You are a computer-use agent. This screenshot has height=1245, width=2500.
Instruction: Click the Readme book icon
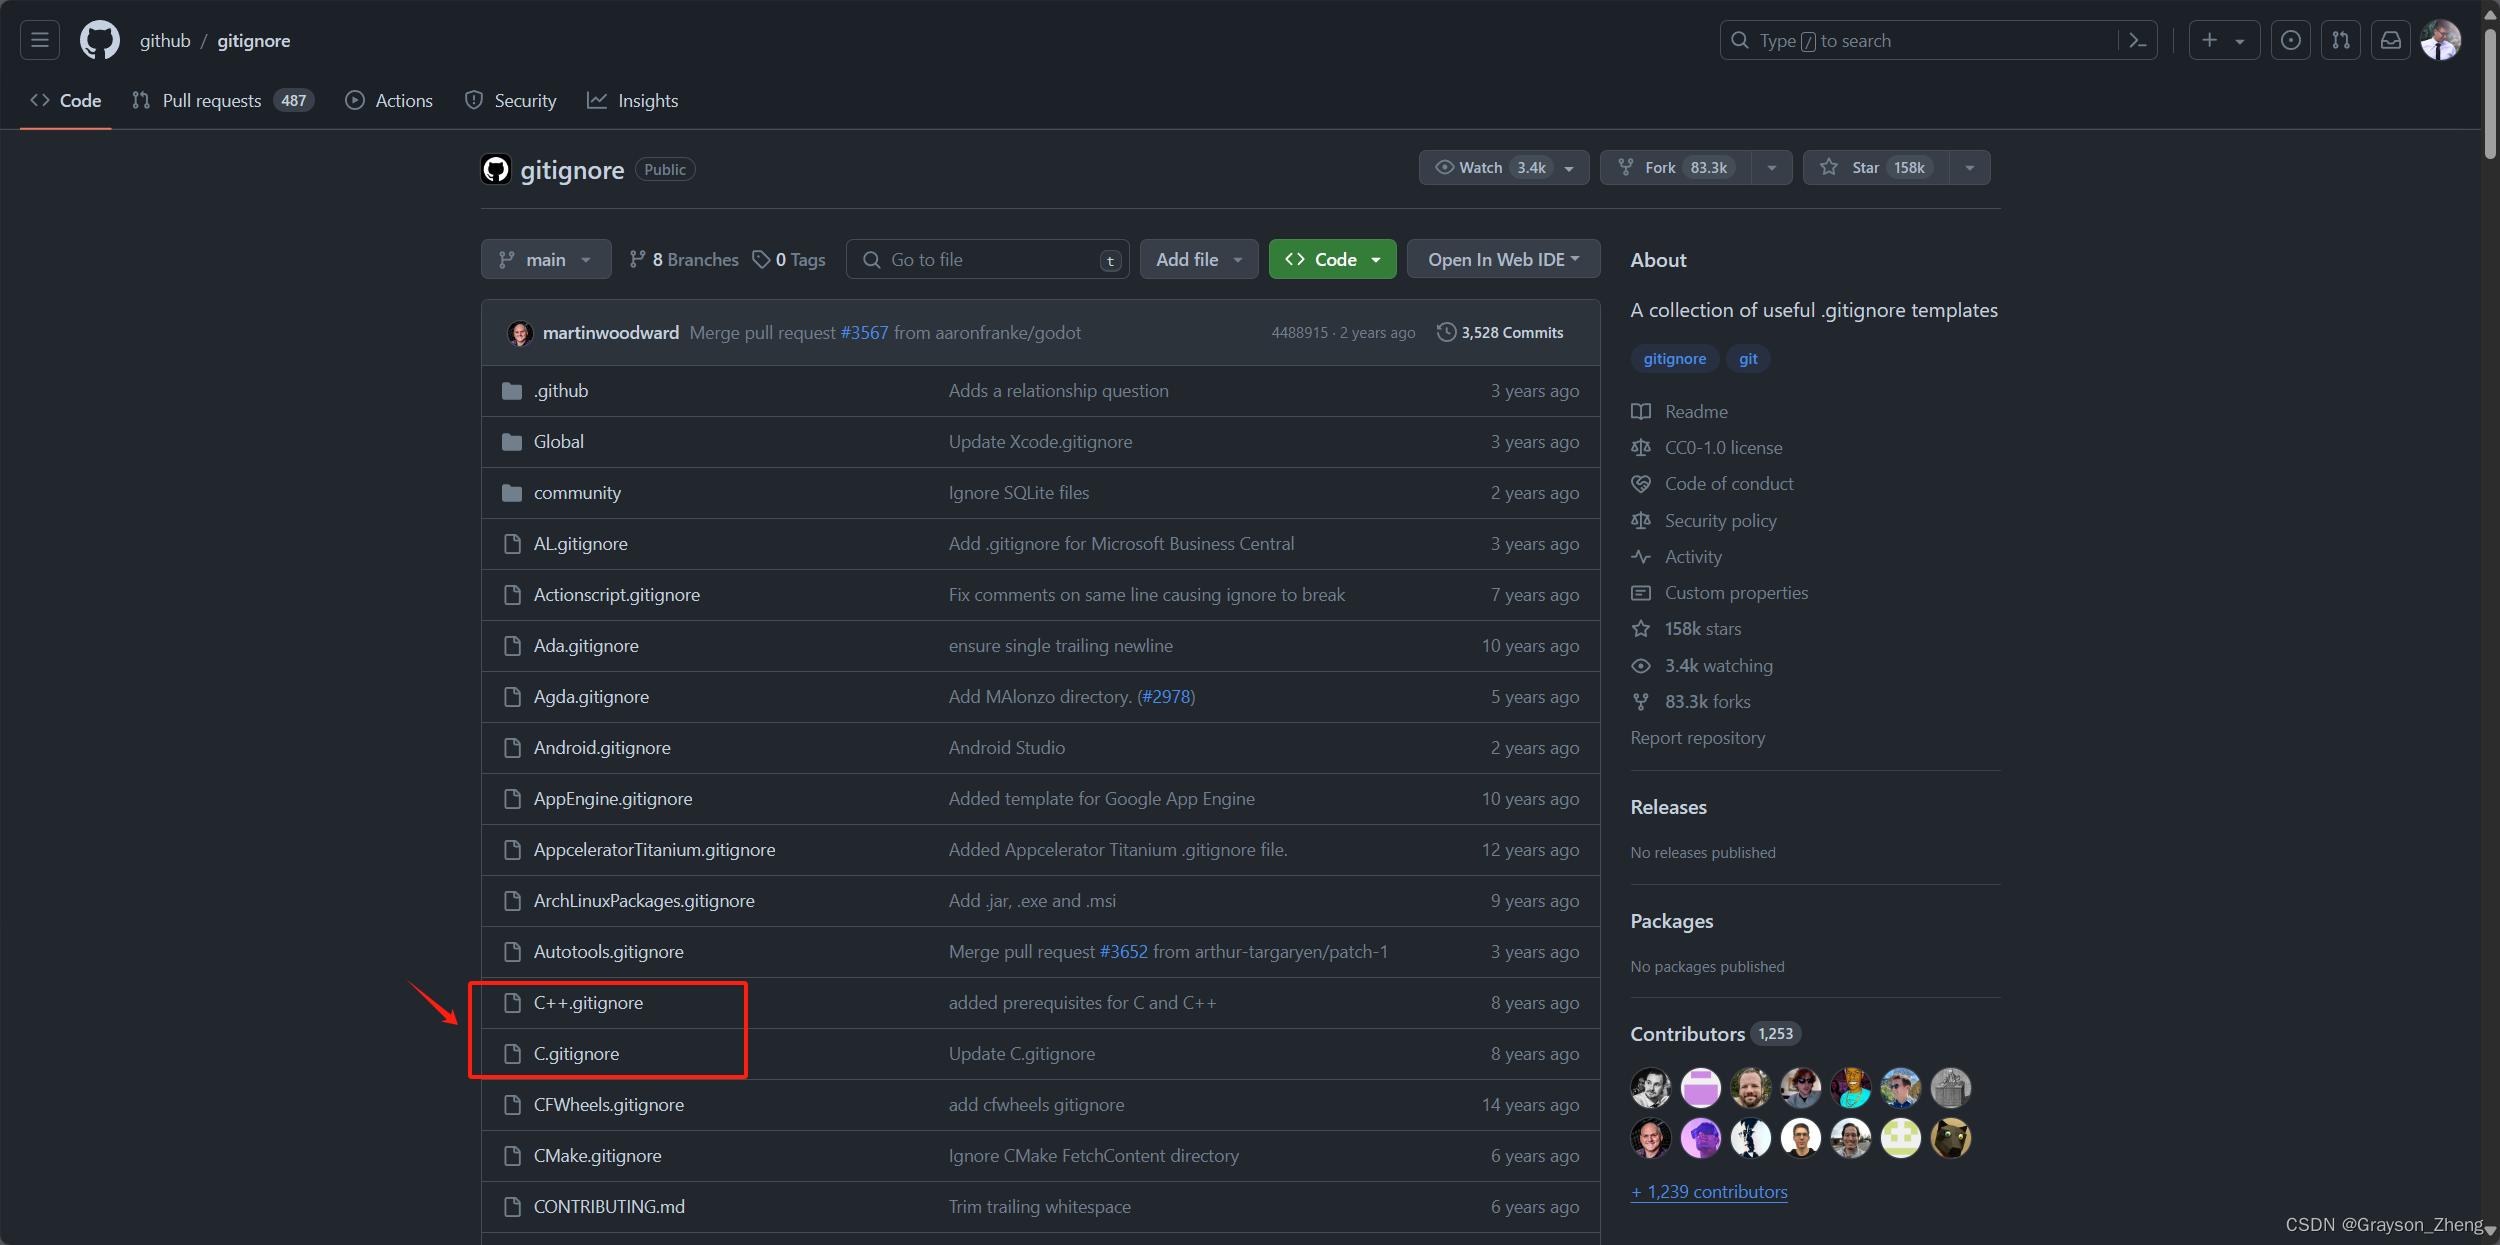(1641, 411)
